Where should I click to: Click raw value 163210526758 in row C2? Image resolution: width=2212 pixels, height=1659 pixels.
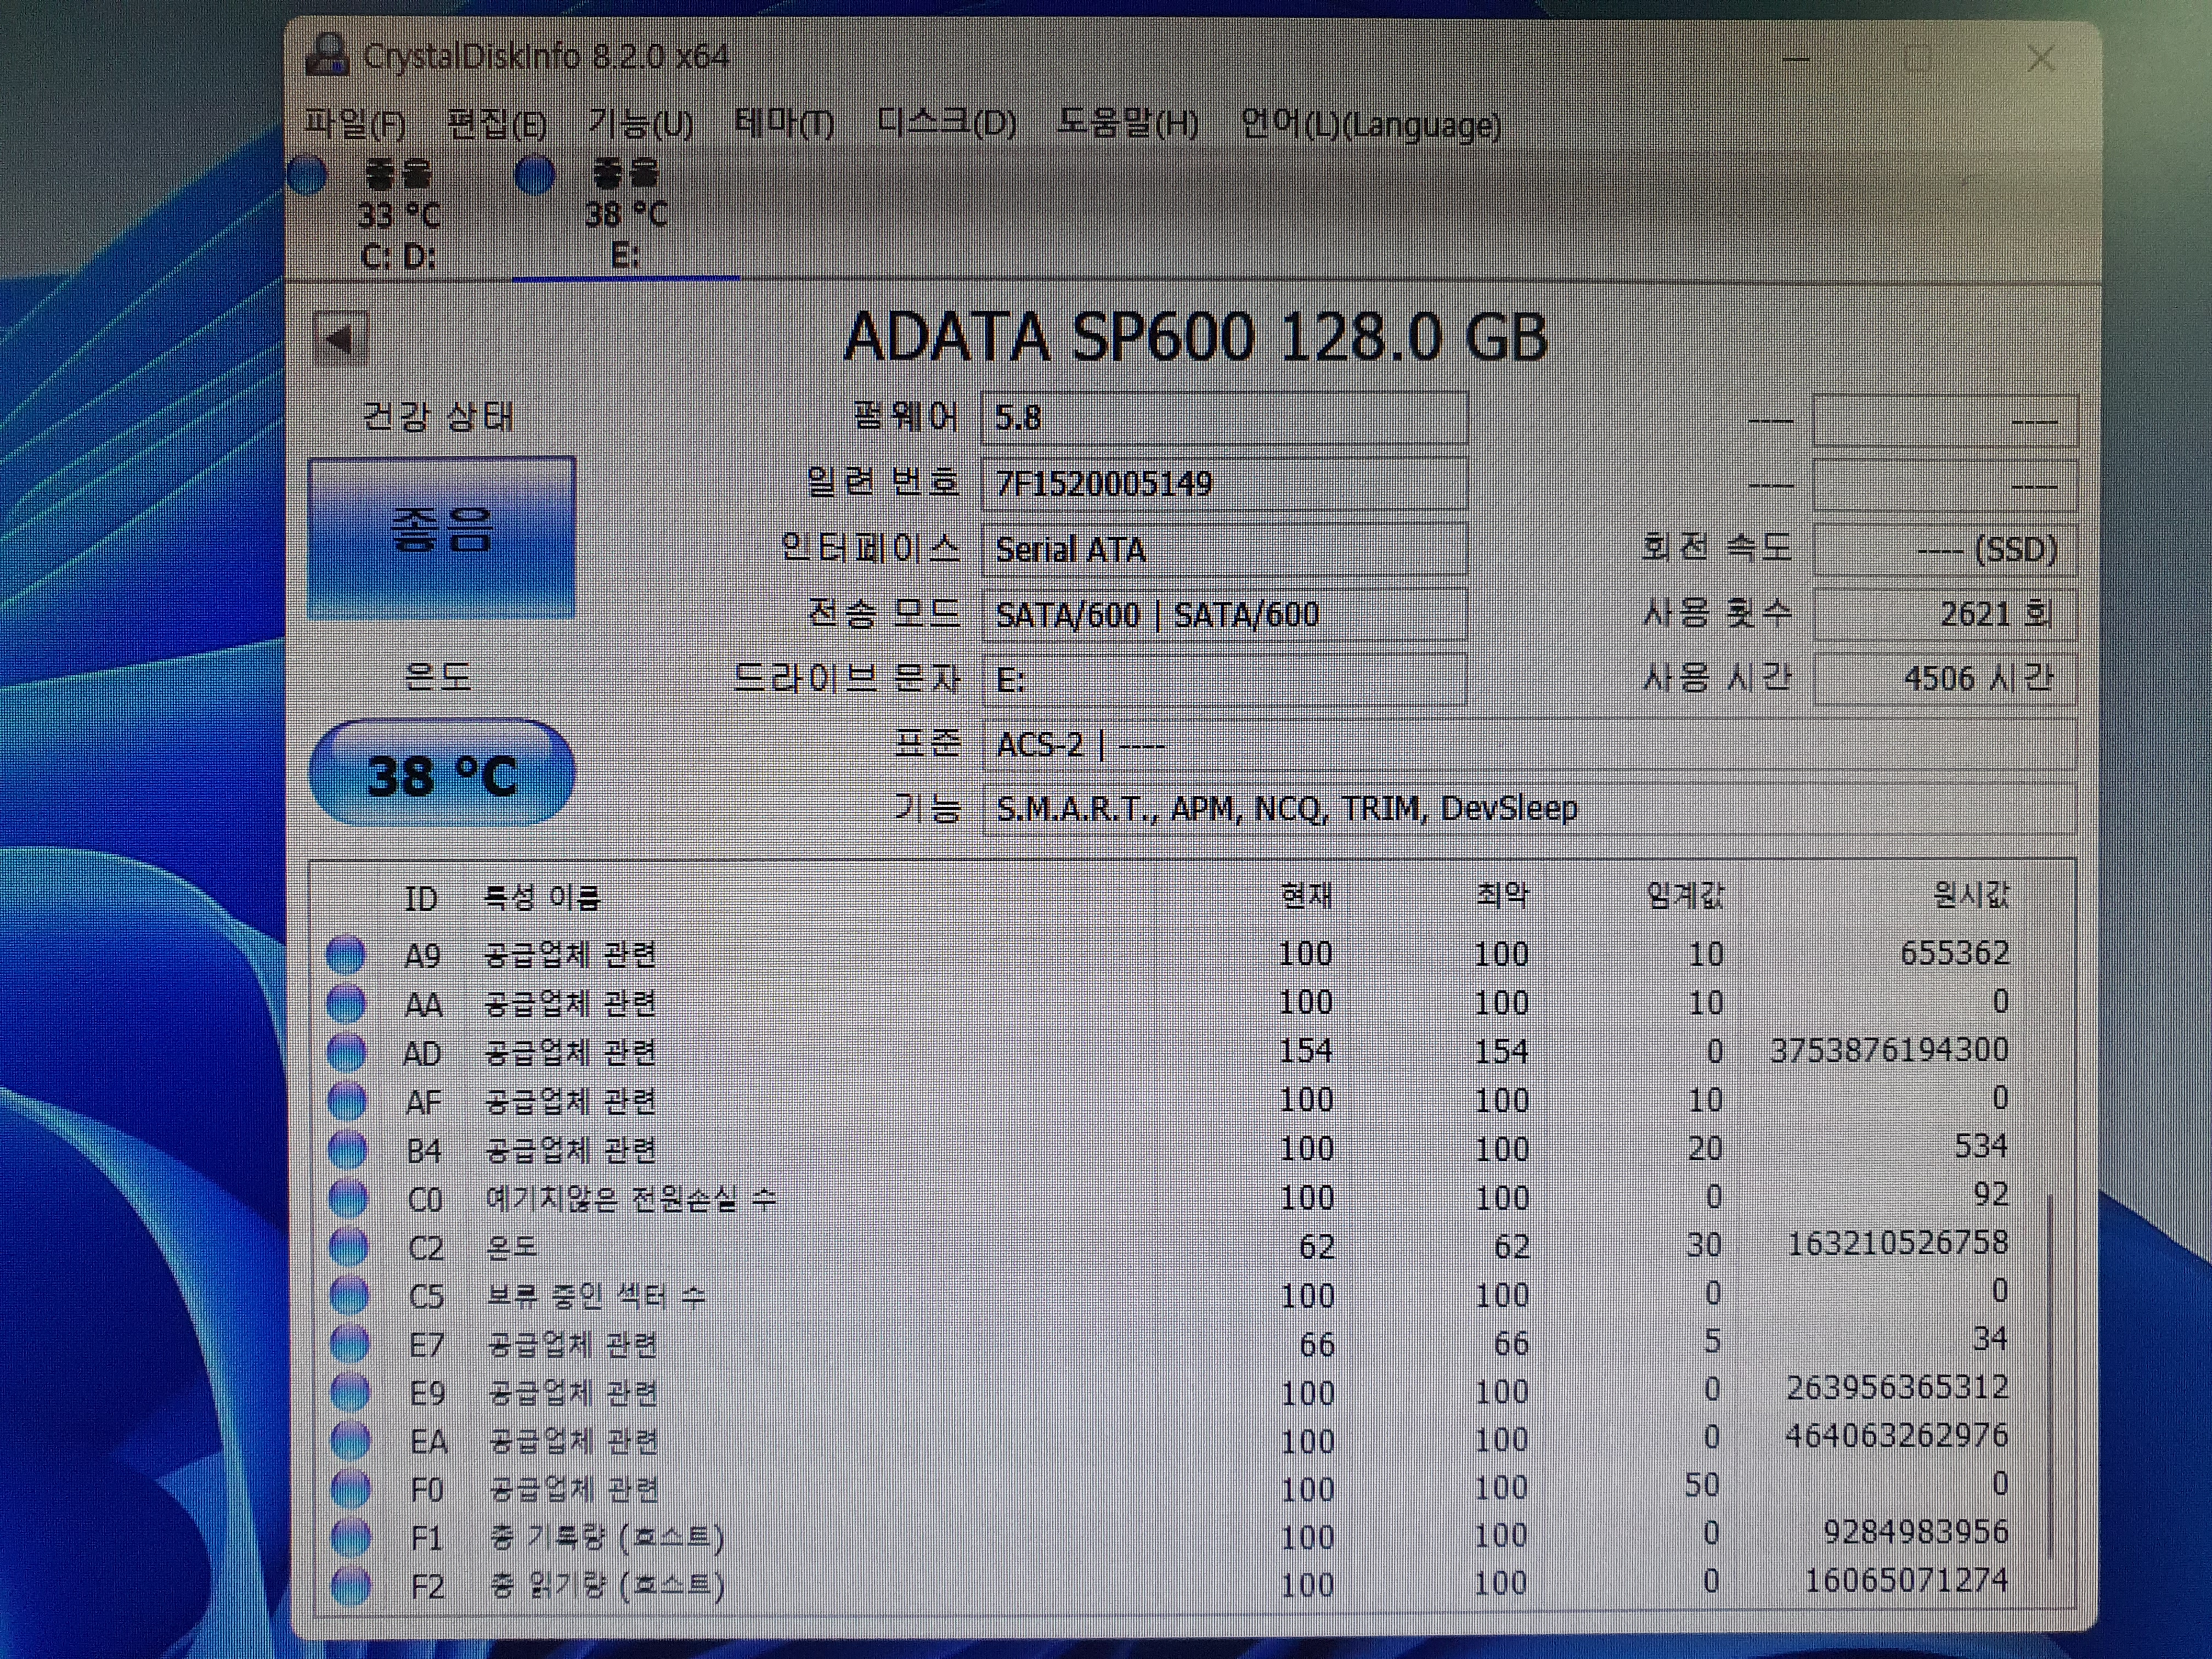(1897, 1243)
